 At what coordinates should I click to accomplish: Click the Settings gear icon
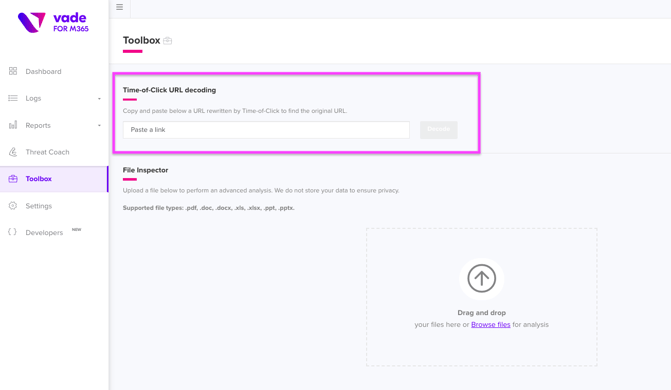click(x=13, y=205)
